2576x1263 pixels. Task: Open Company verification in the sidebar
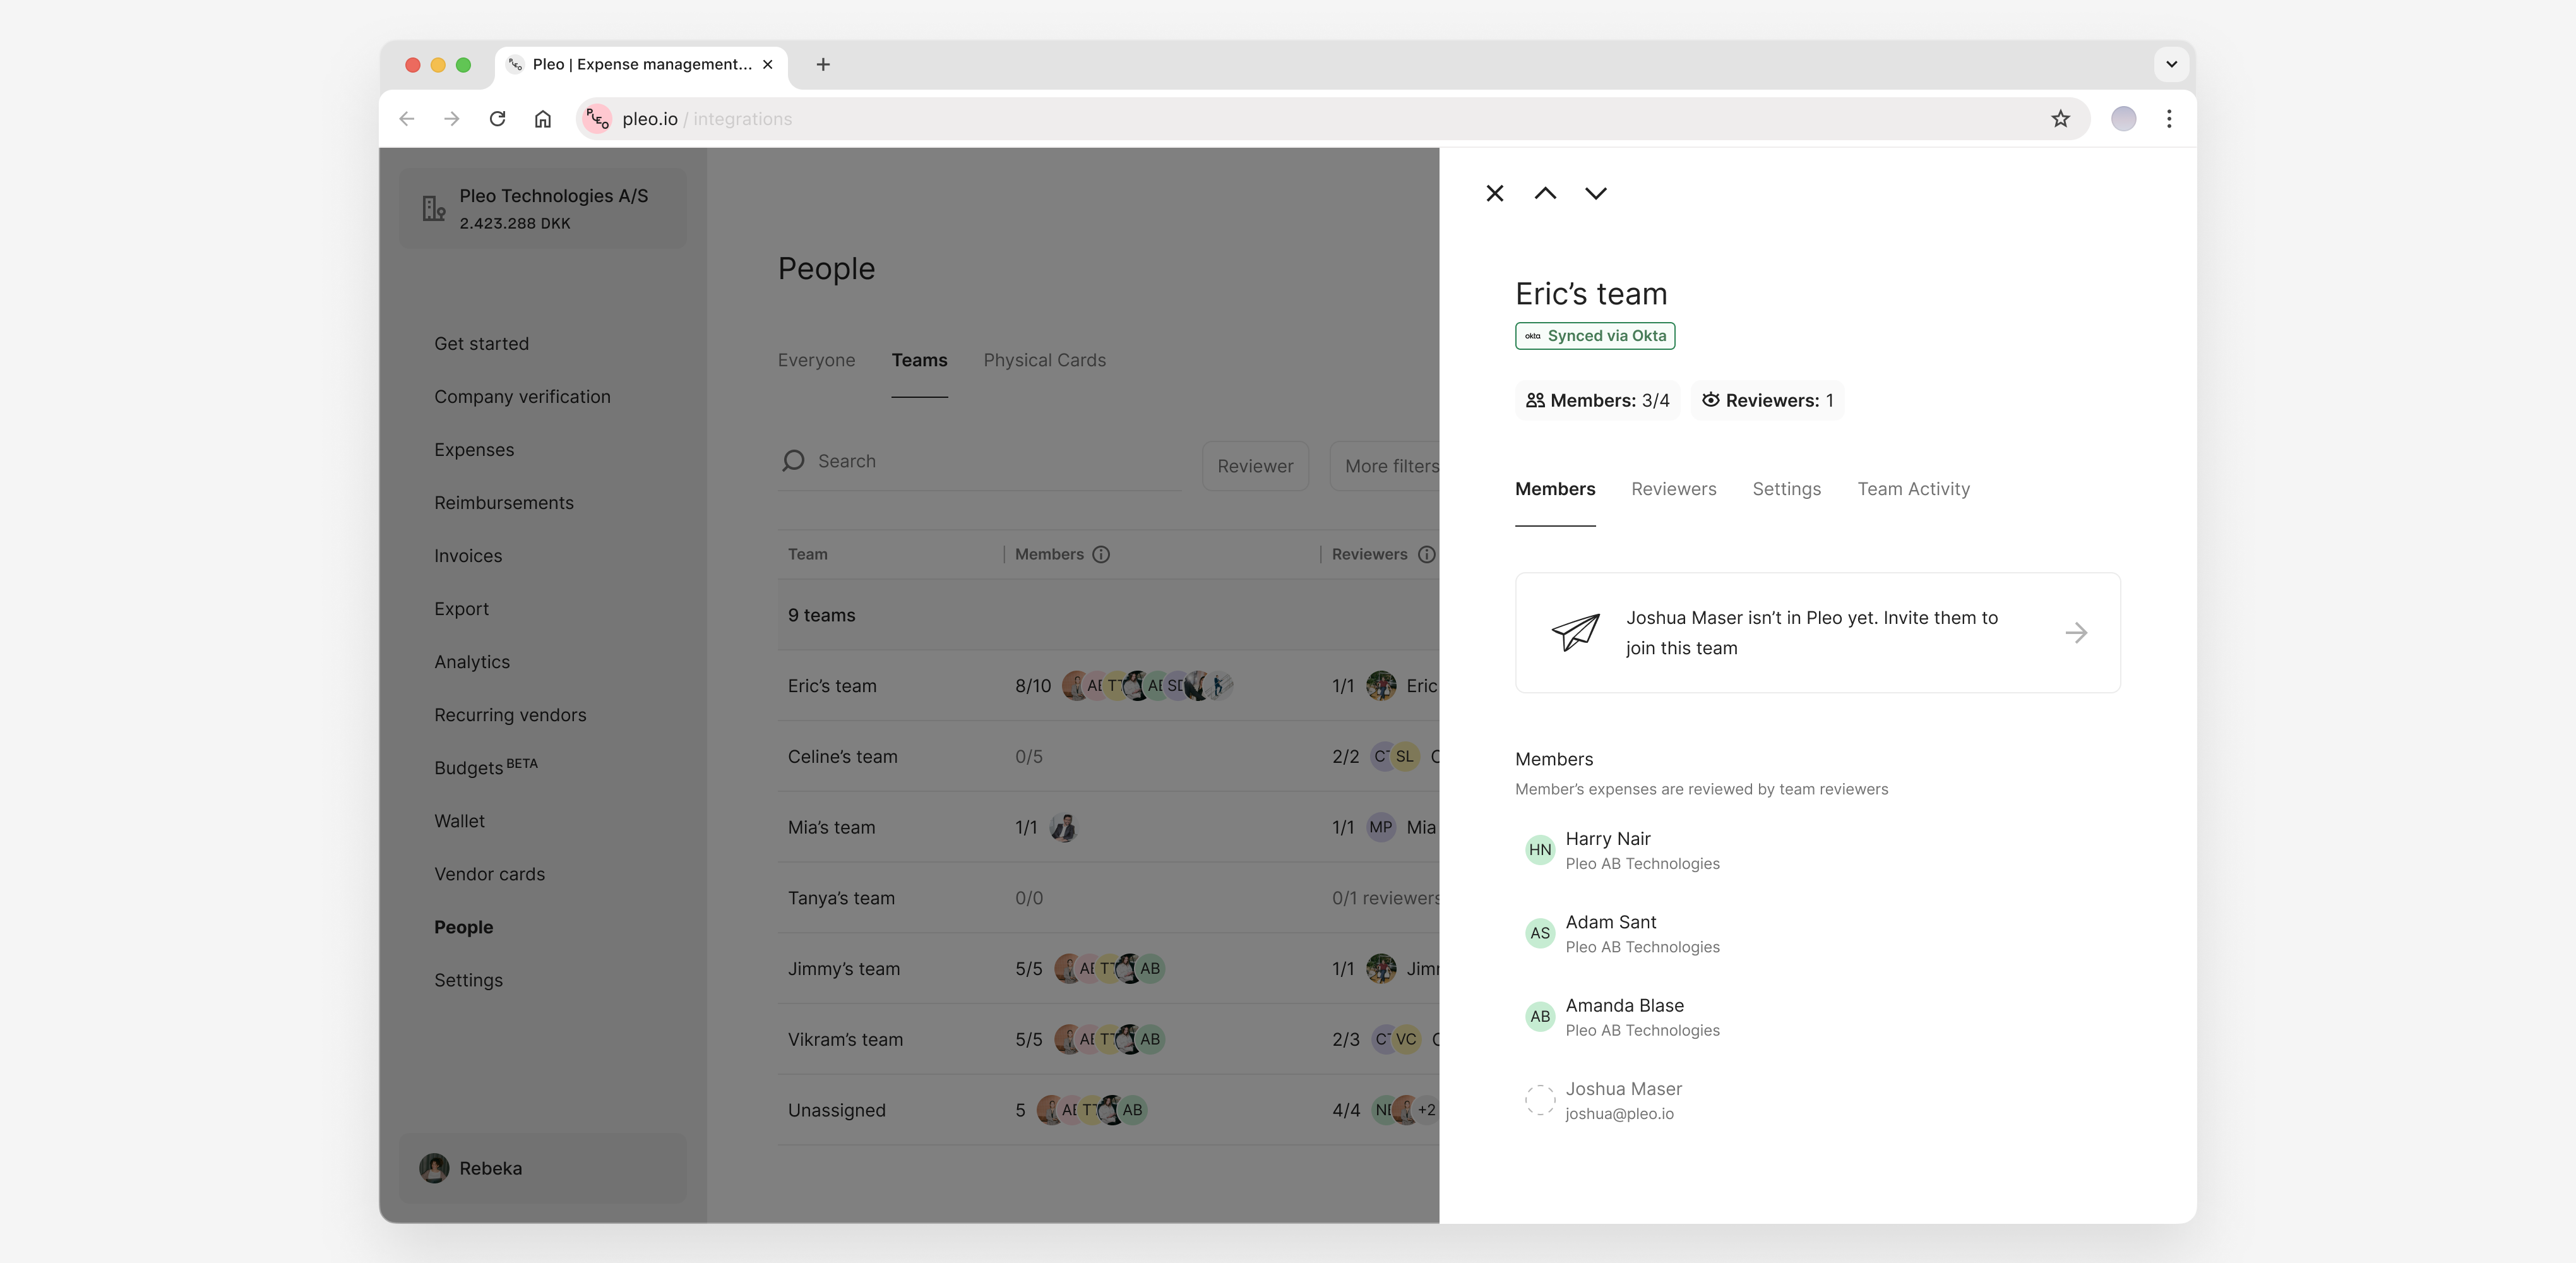click(522, 397)
